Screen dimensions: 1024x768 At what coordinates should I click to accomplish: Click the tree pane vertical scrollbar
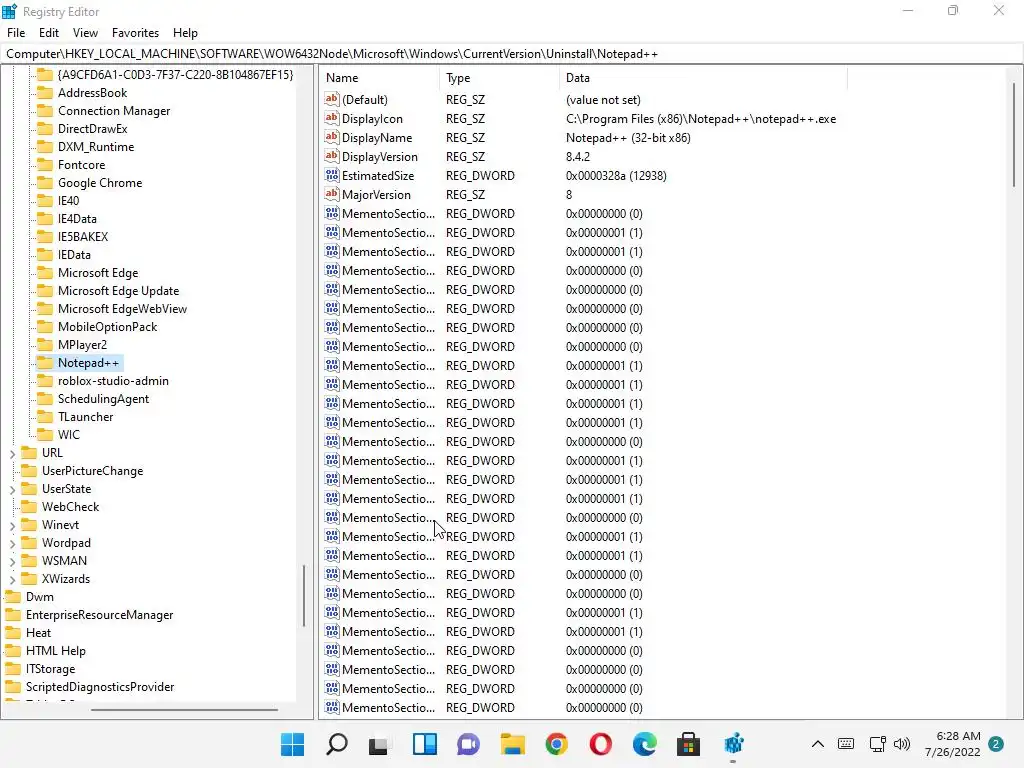point(304,594)
